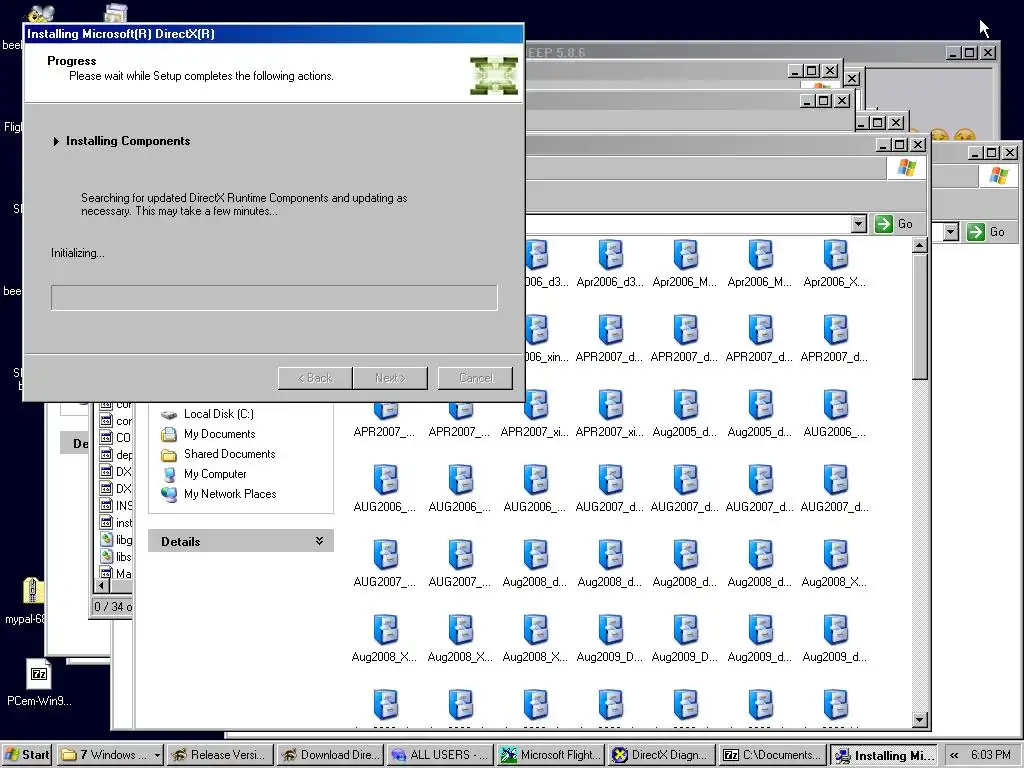
Task: Click the Installing Mi... taskbar button
Action: coord(884,756)
